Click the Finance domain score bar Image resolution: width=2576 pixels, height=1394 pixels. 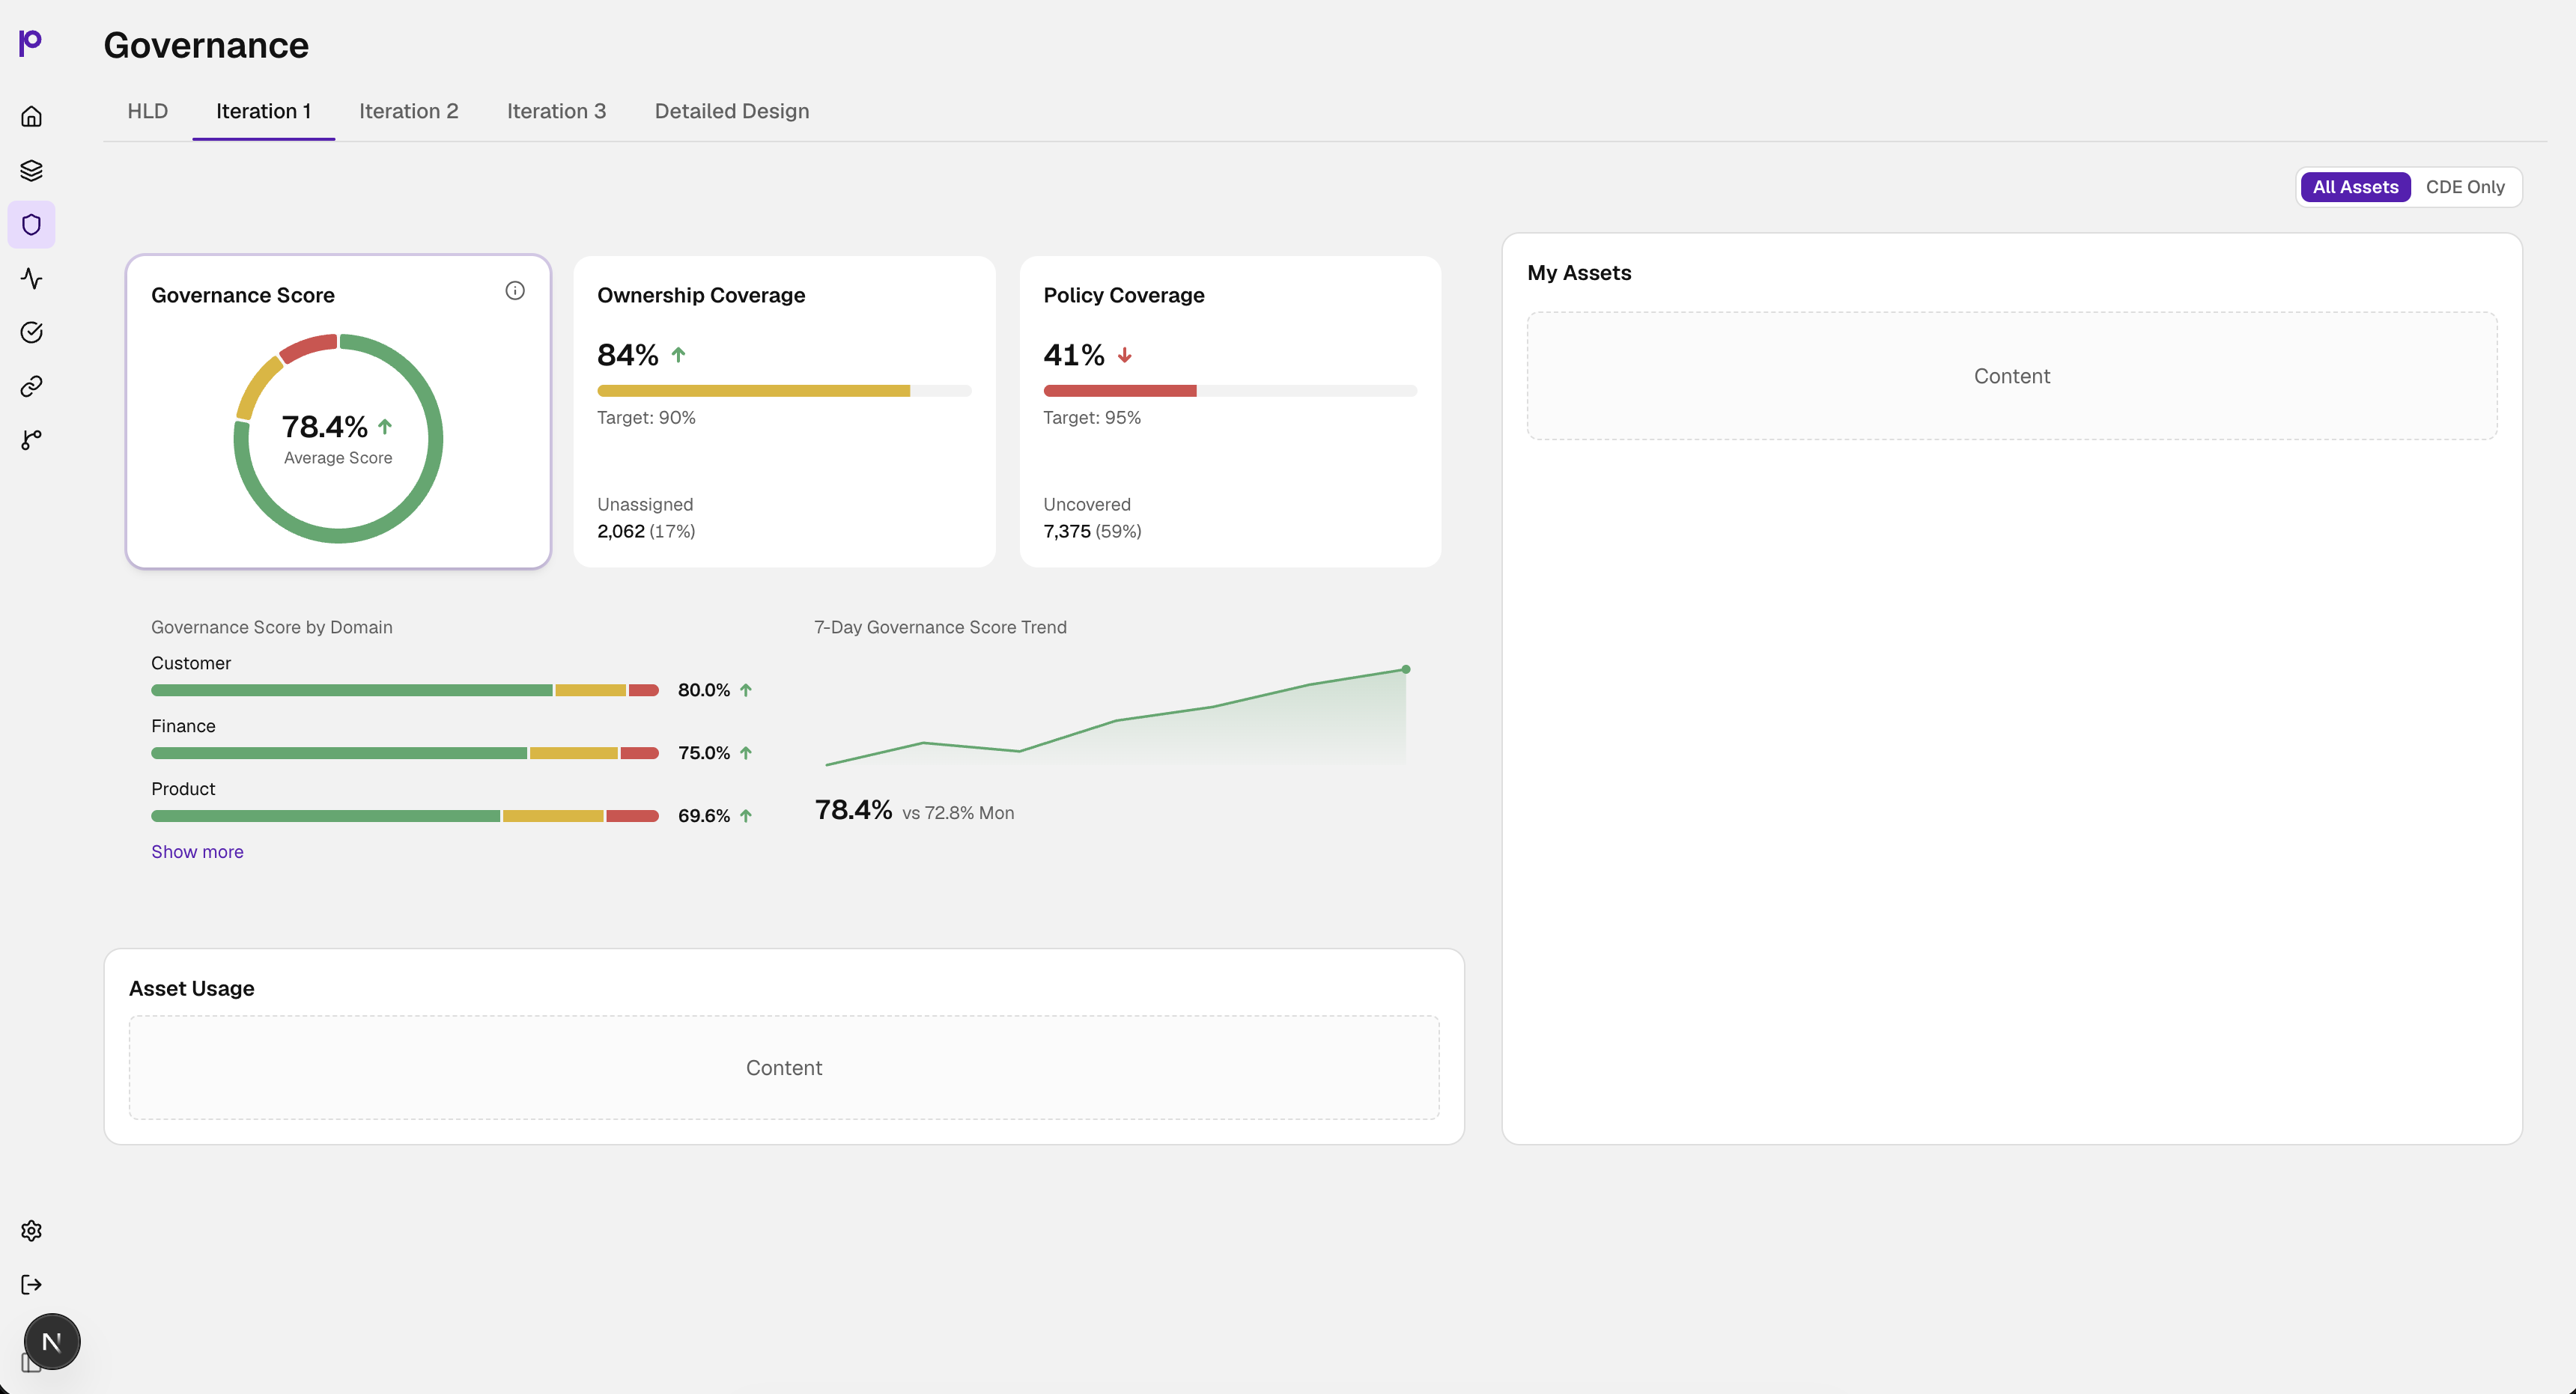click(405, 753)
